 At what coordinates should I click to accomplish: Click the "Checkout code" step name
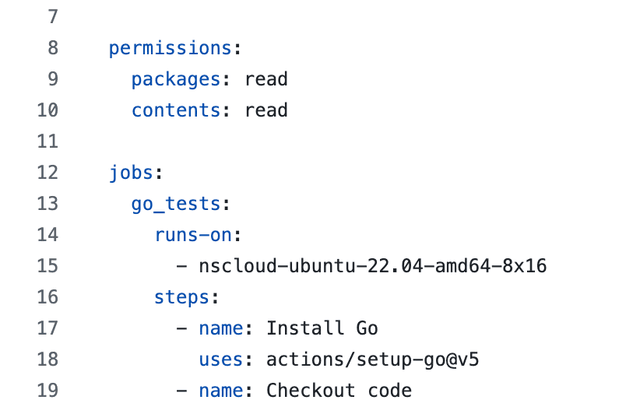(339, 390)
